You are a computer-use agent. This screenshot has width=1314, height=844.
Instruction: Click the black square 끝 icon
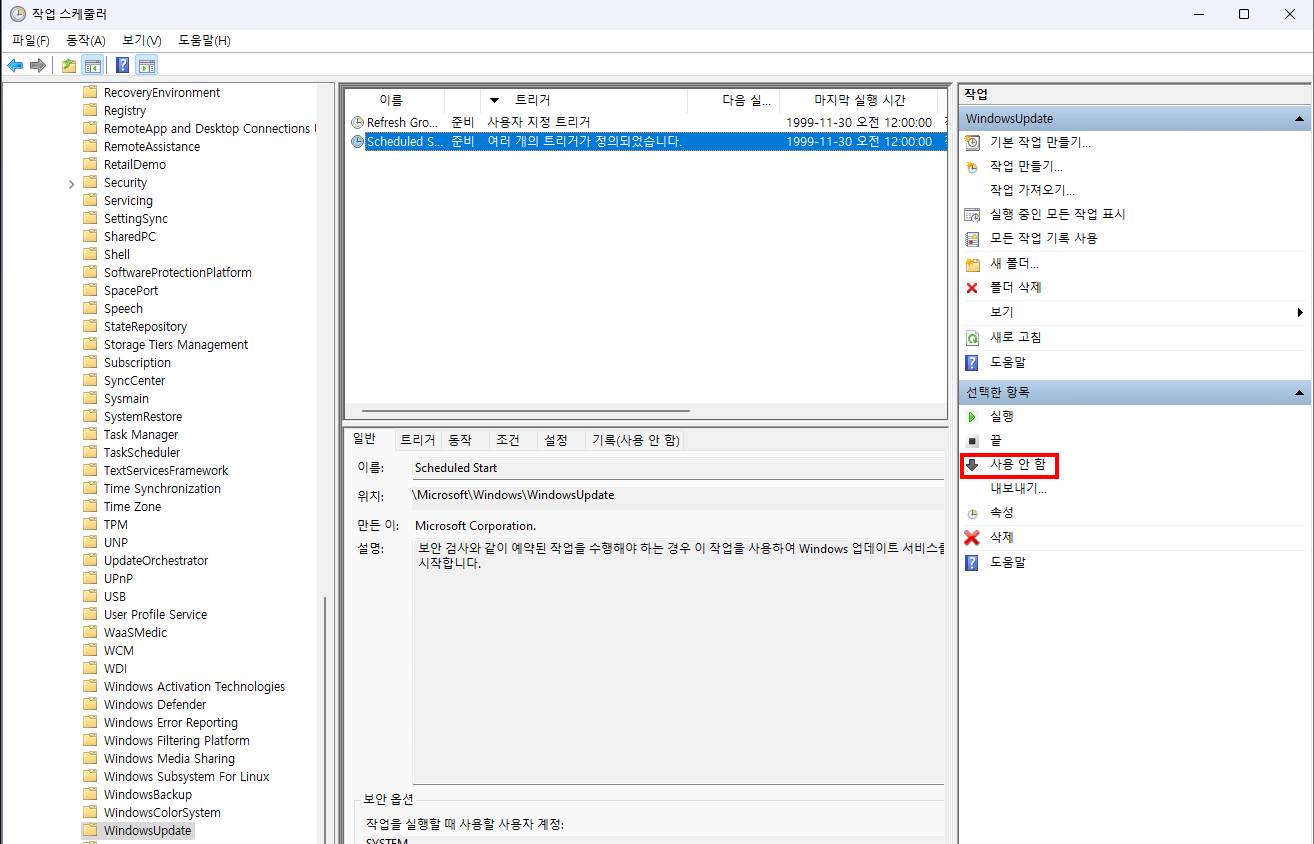(x=972, y=441)
